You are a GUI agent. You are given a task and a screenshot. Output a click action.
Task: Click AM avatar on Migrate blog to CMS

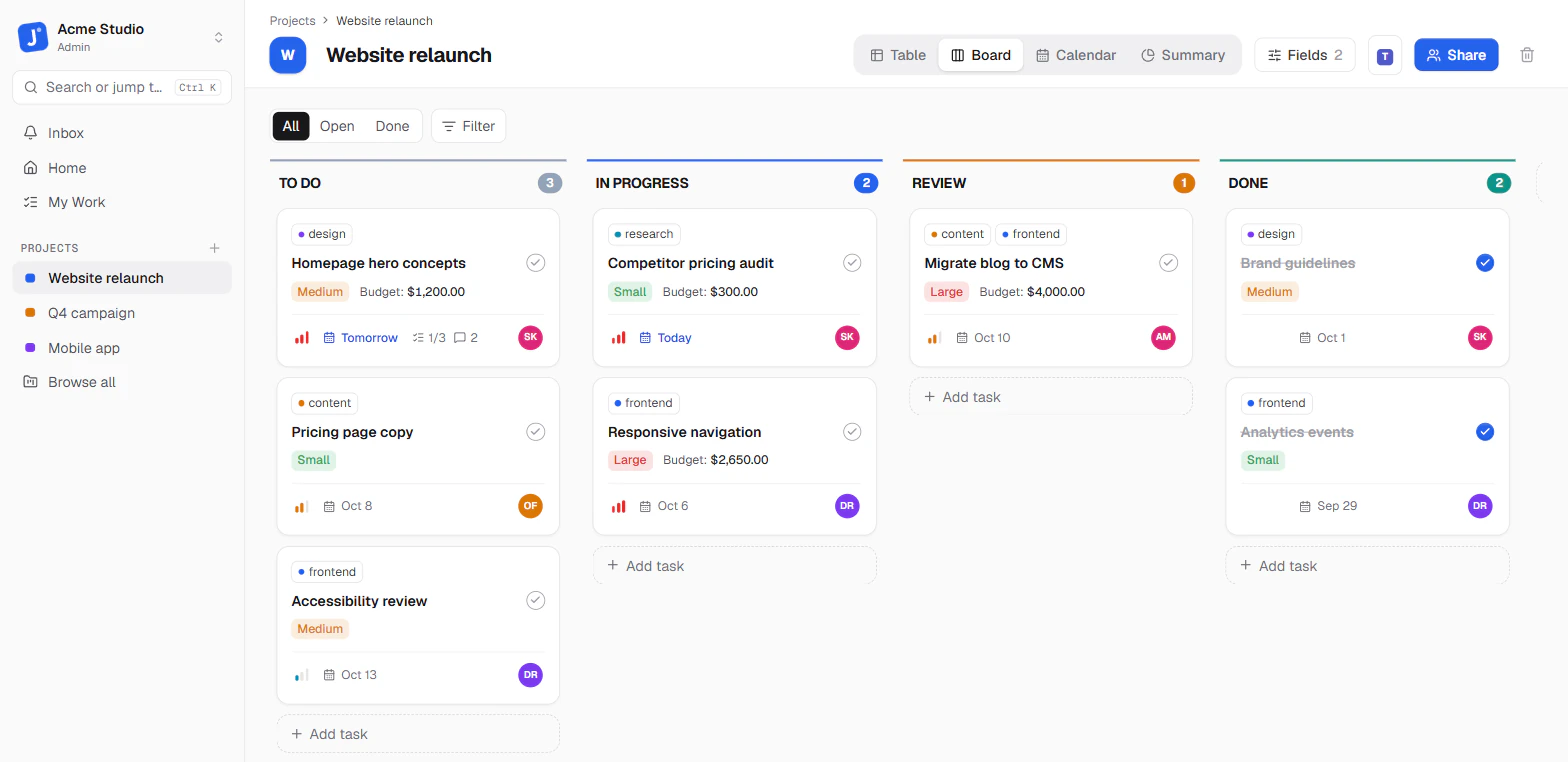(1163, 337)
